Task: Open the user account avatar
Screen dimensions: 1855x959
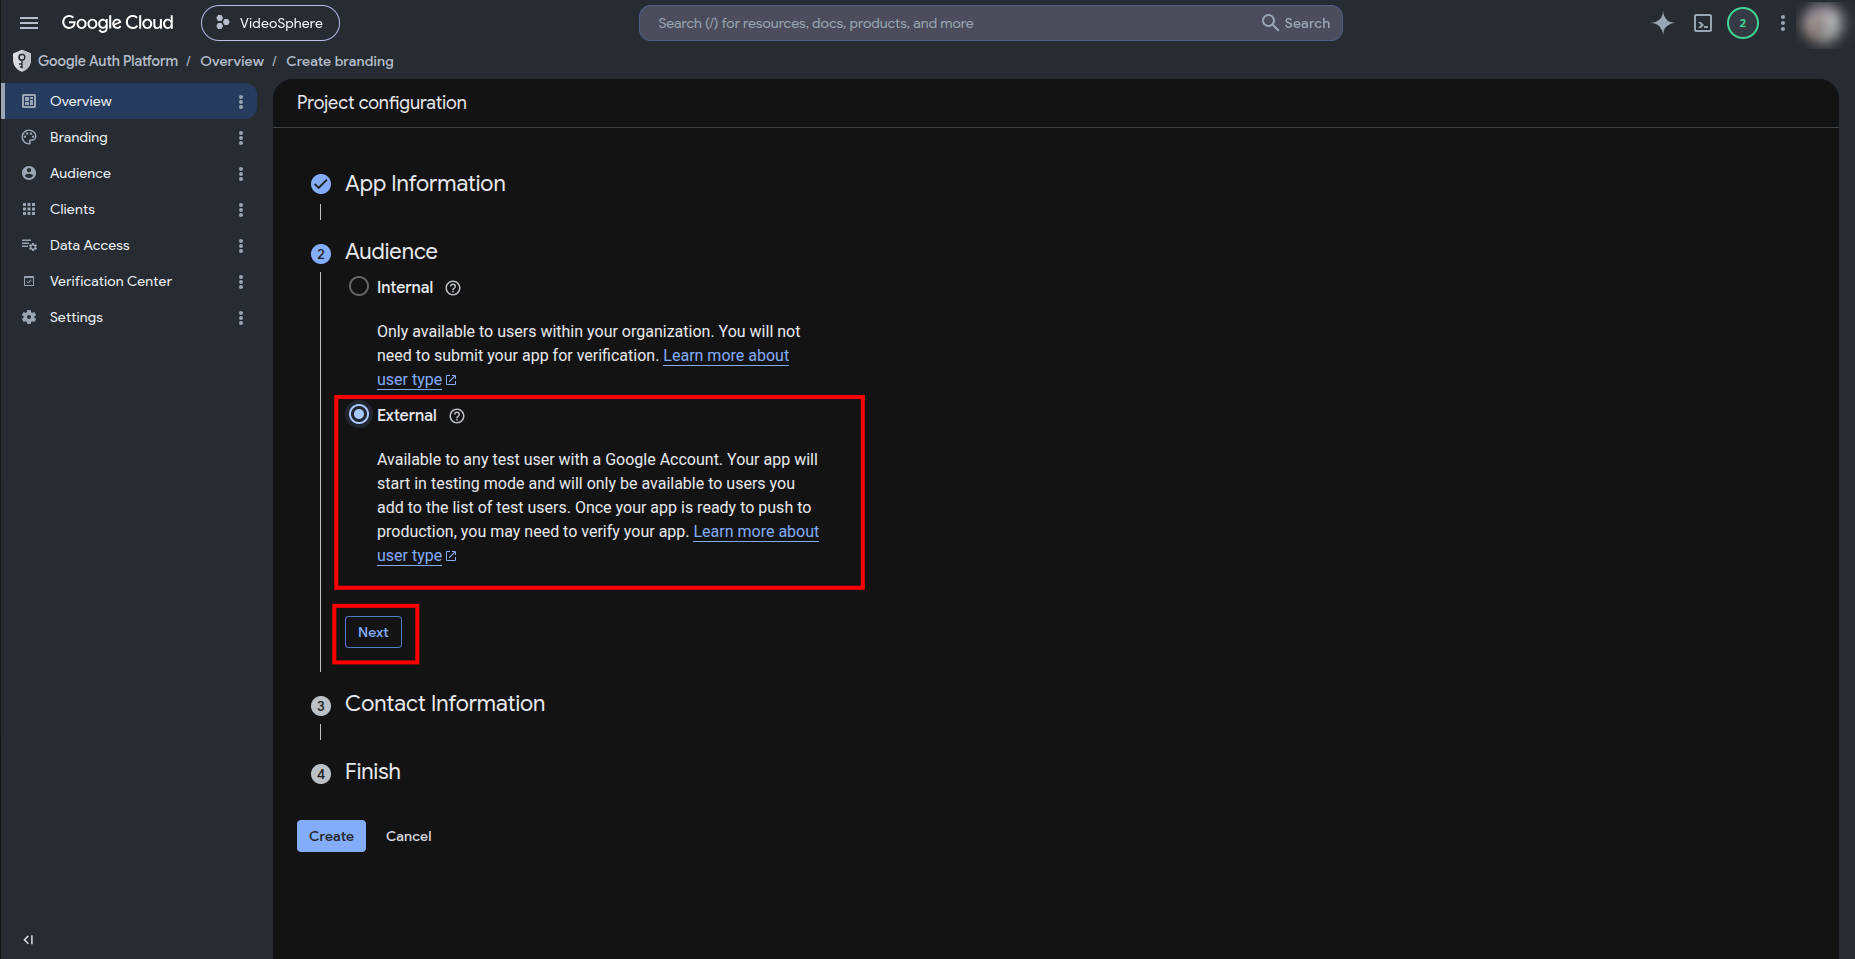Action: 1821,23
